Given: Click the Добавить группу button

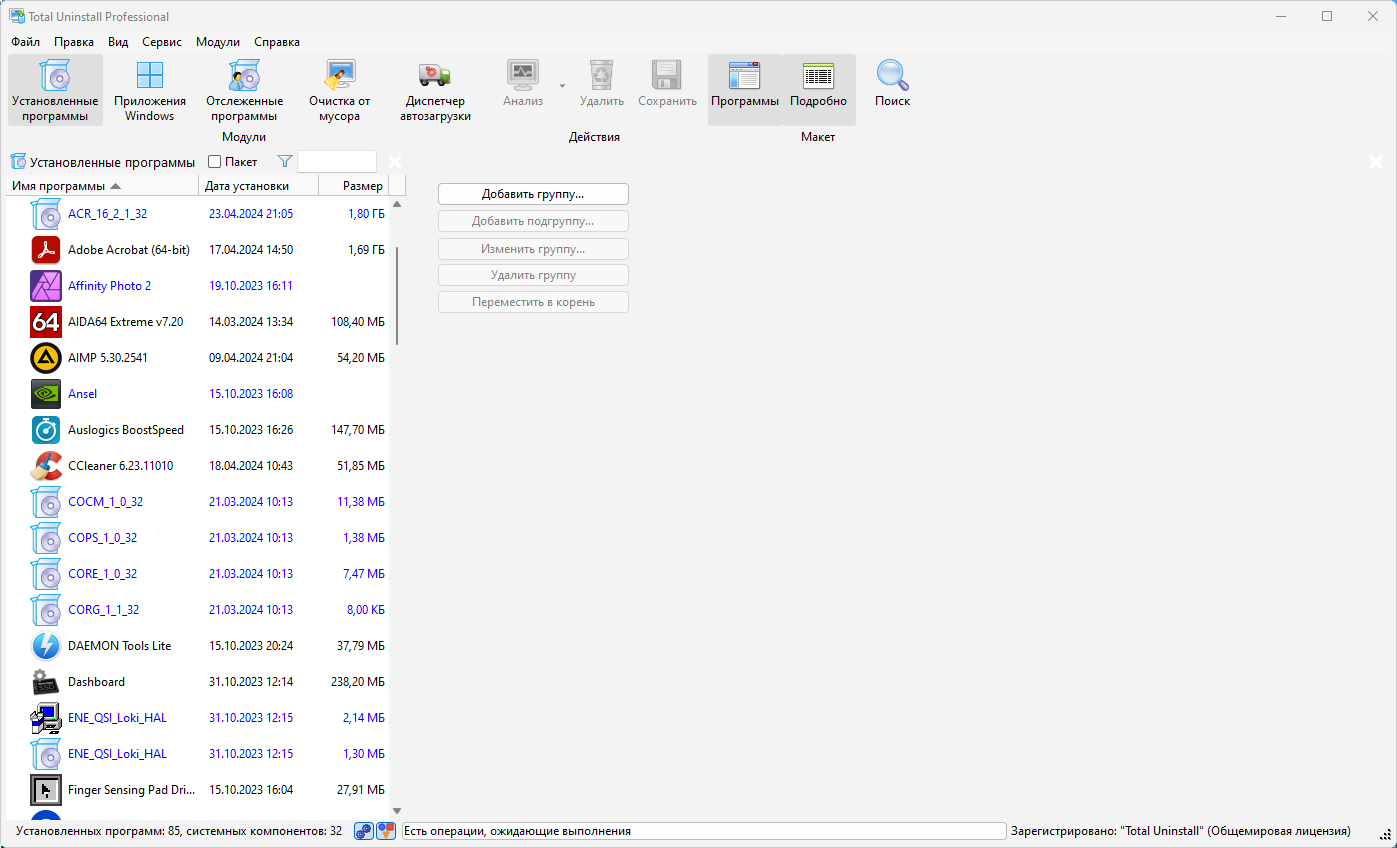Looking at the screenshot, I should tap(533, 194).
